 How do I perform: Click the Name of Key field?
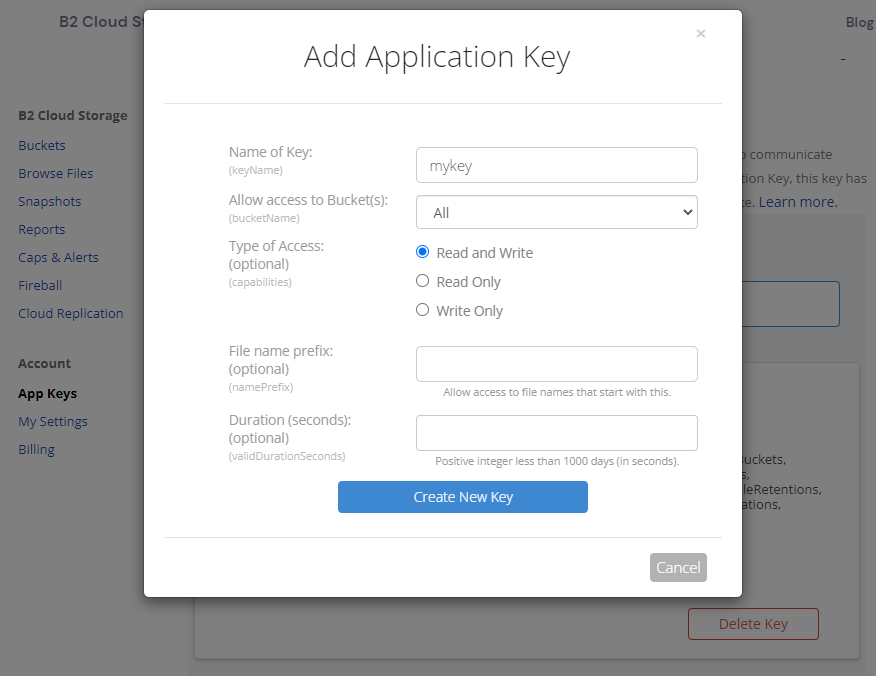[556, 166]
